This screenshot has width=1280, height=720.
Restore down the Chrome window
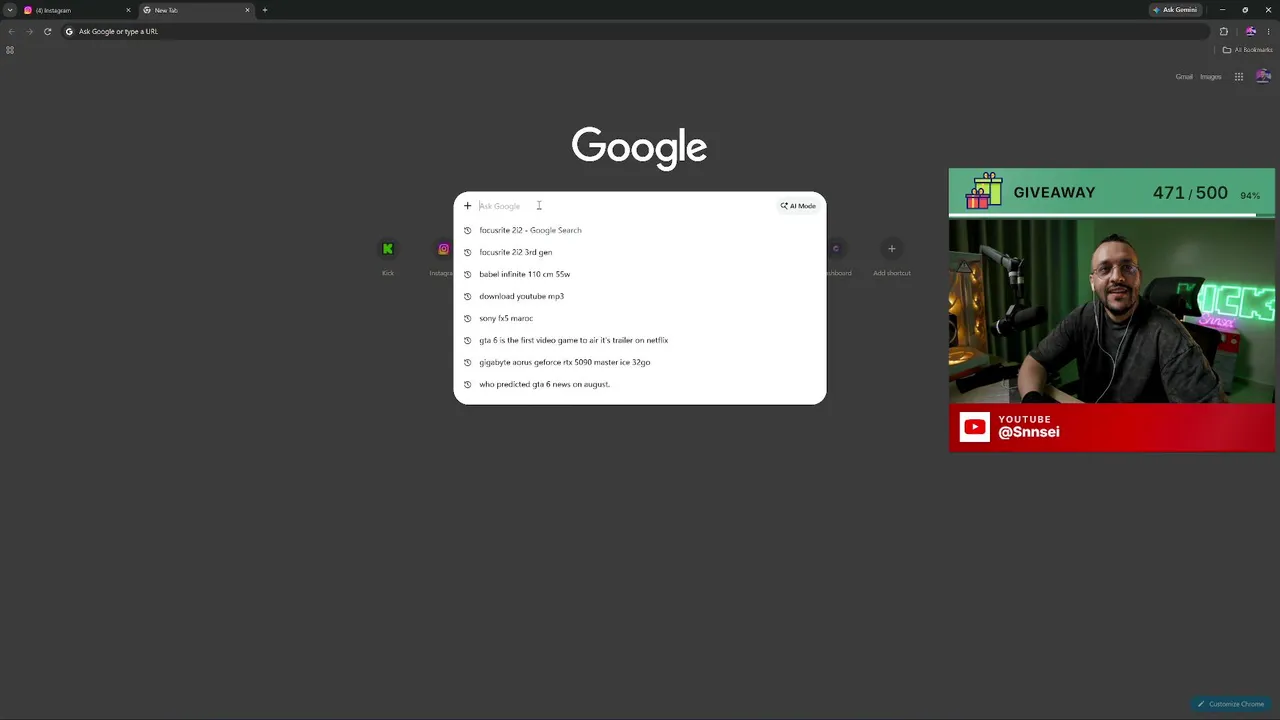[x=1245, y=10]
